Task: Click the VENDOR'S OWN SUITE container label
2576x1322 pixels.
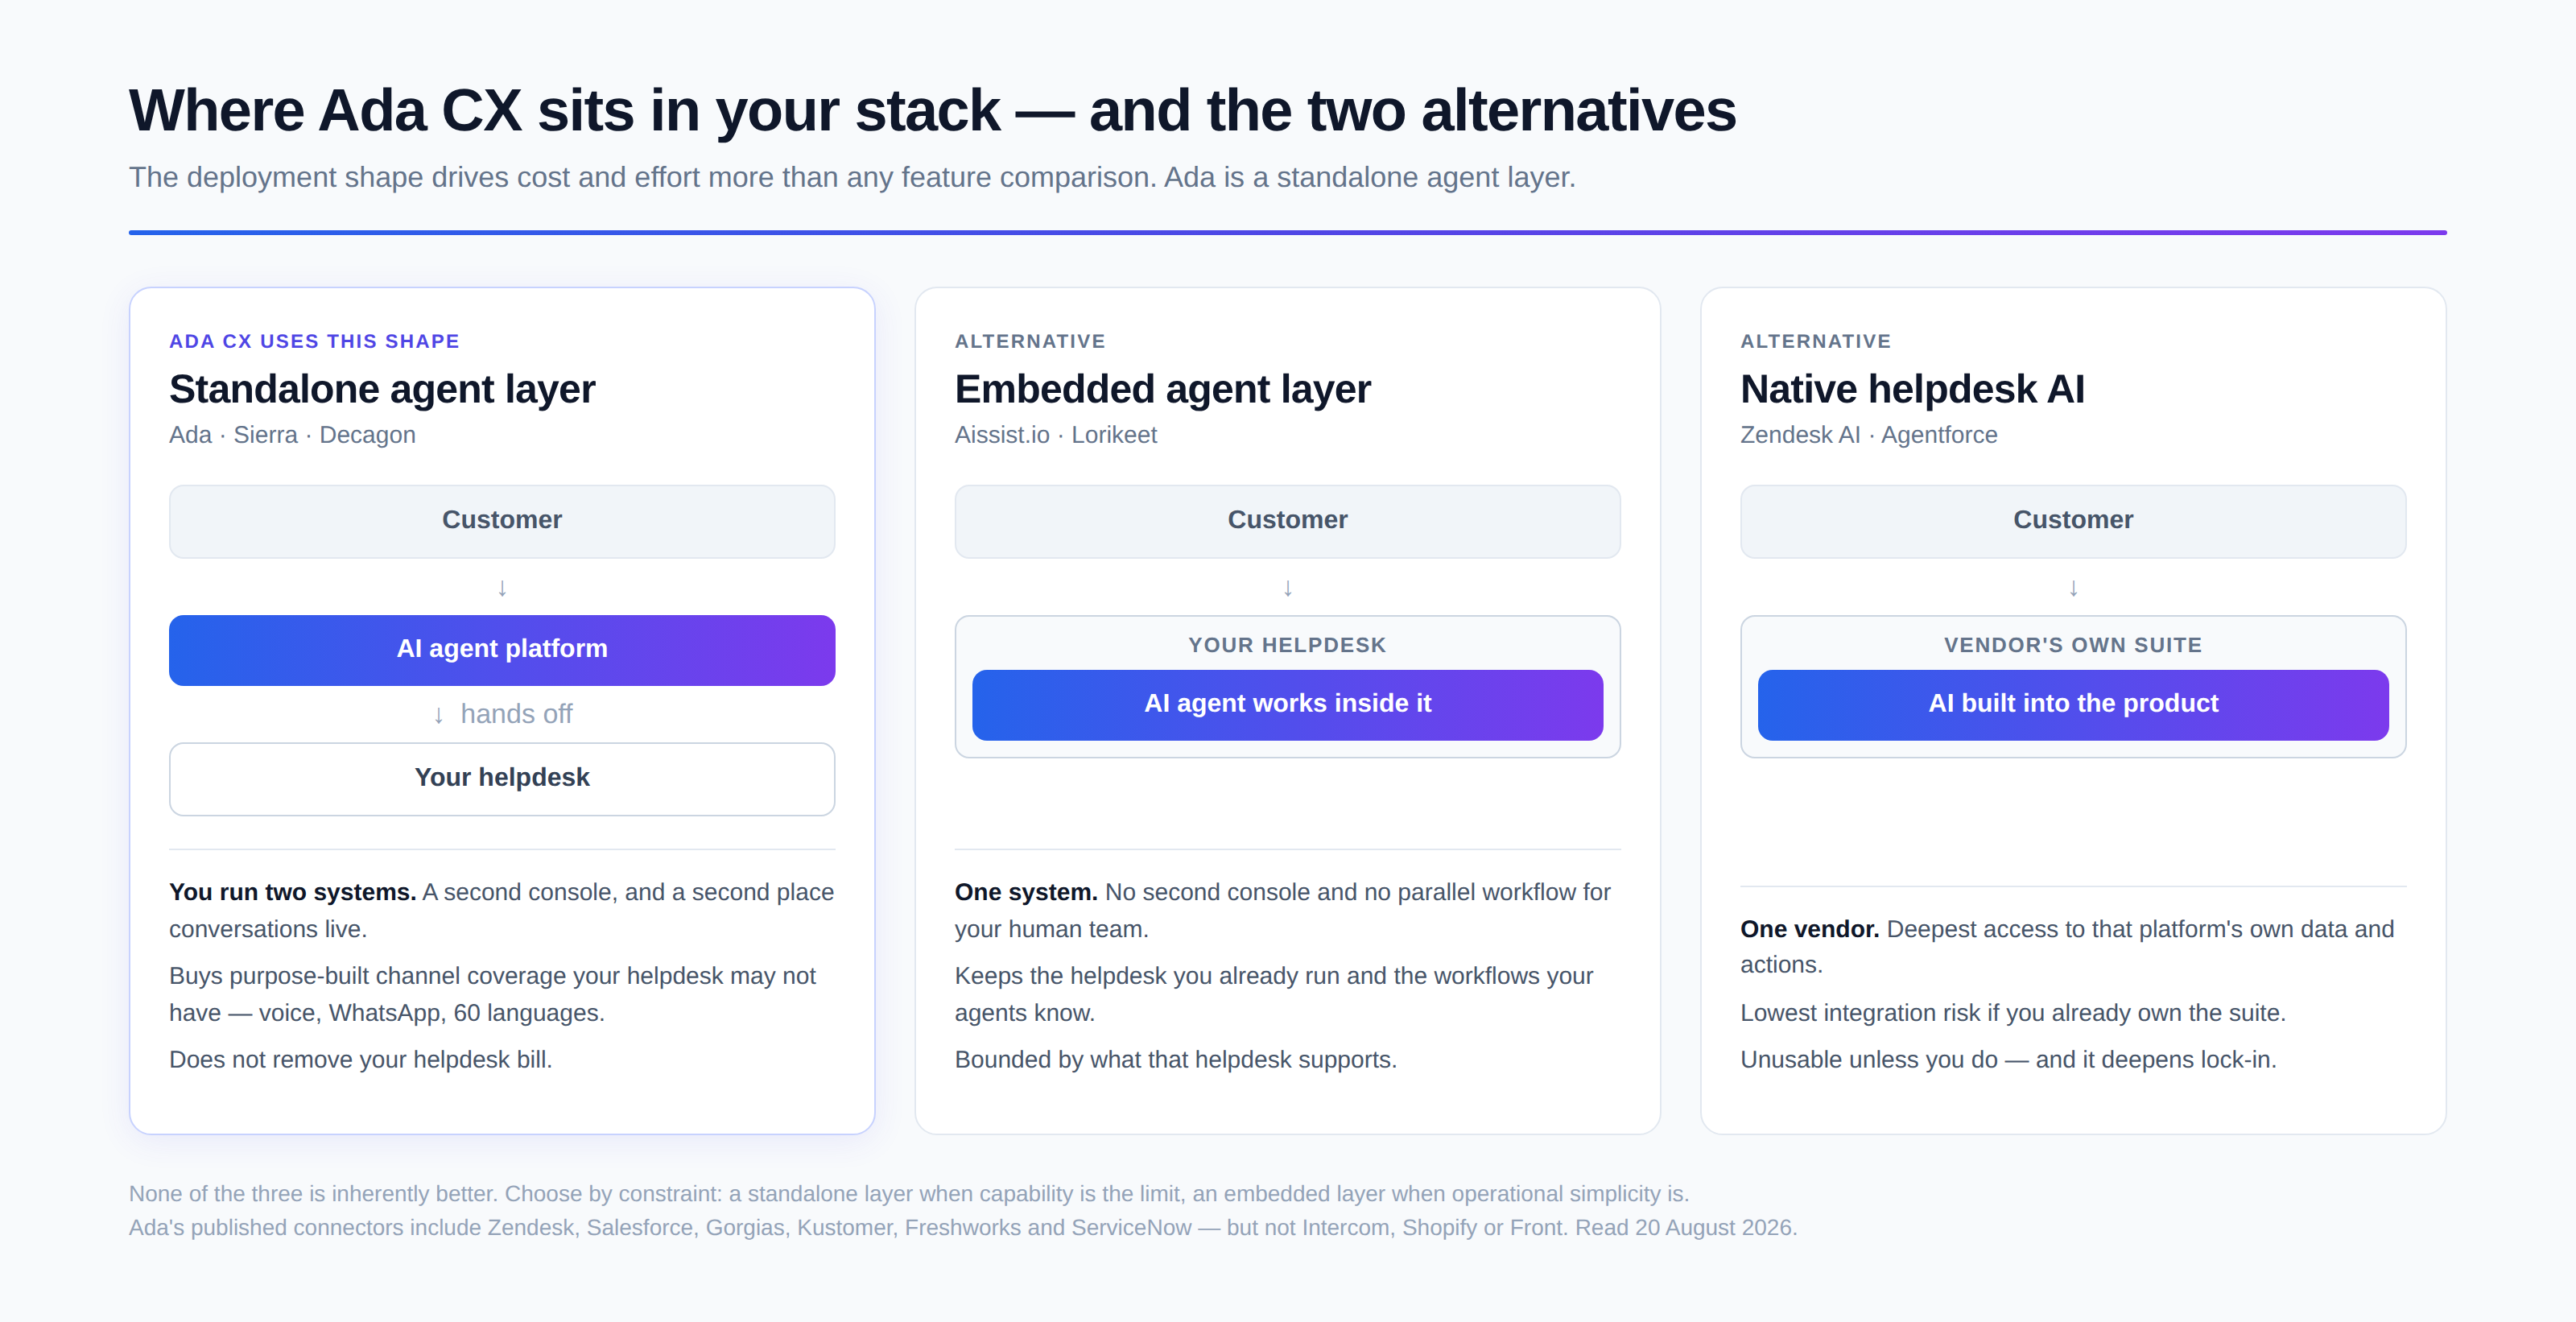Action: 2073,645
